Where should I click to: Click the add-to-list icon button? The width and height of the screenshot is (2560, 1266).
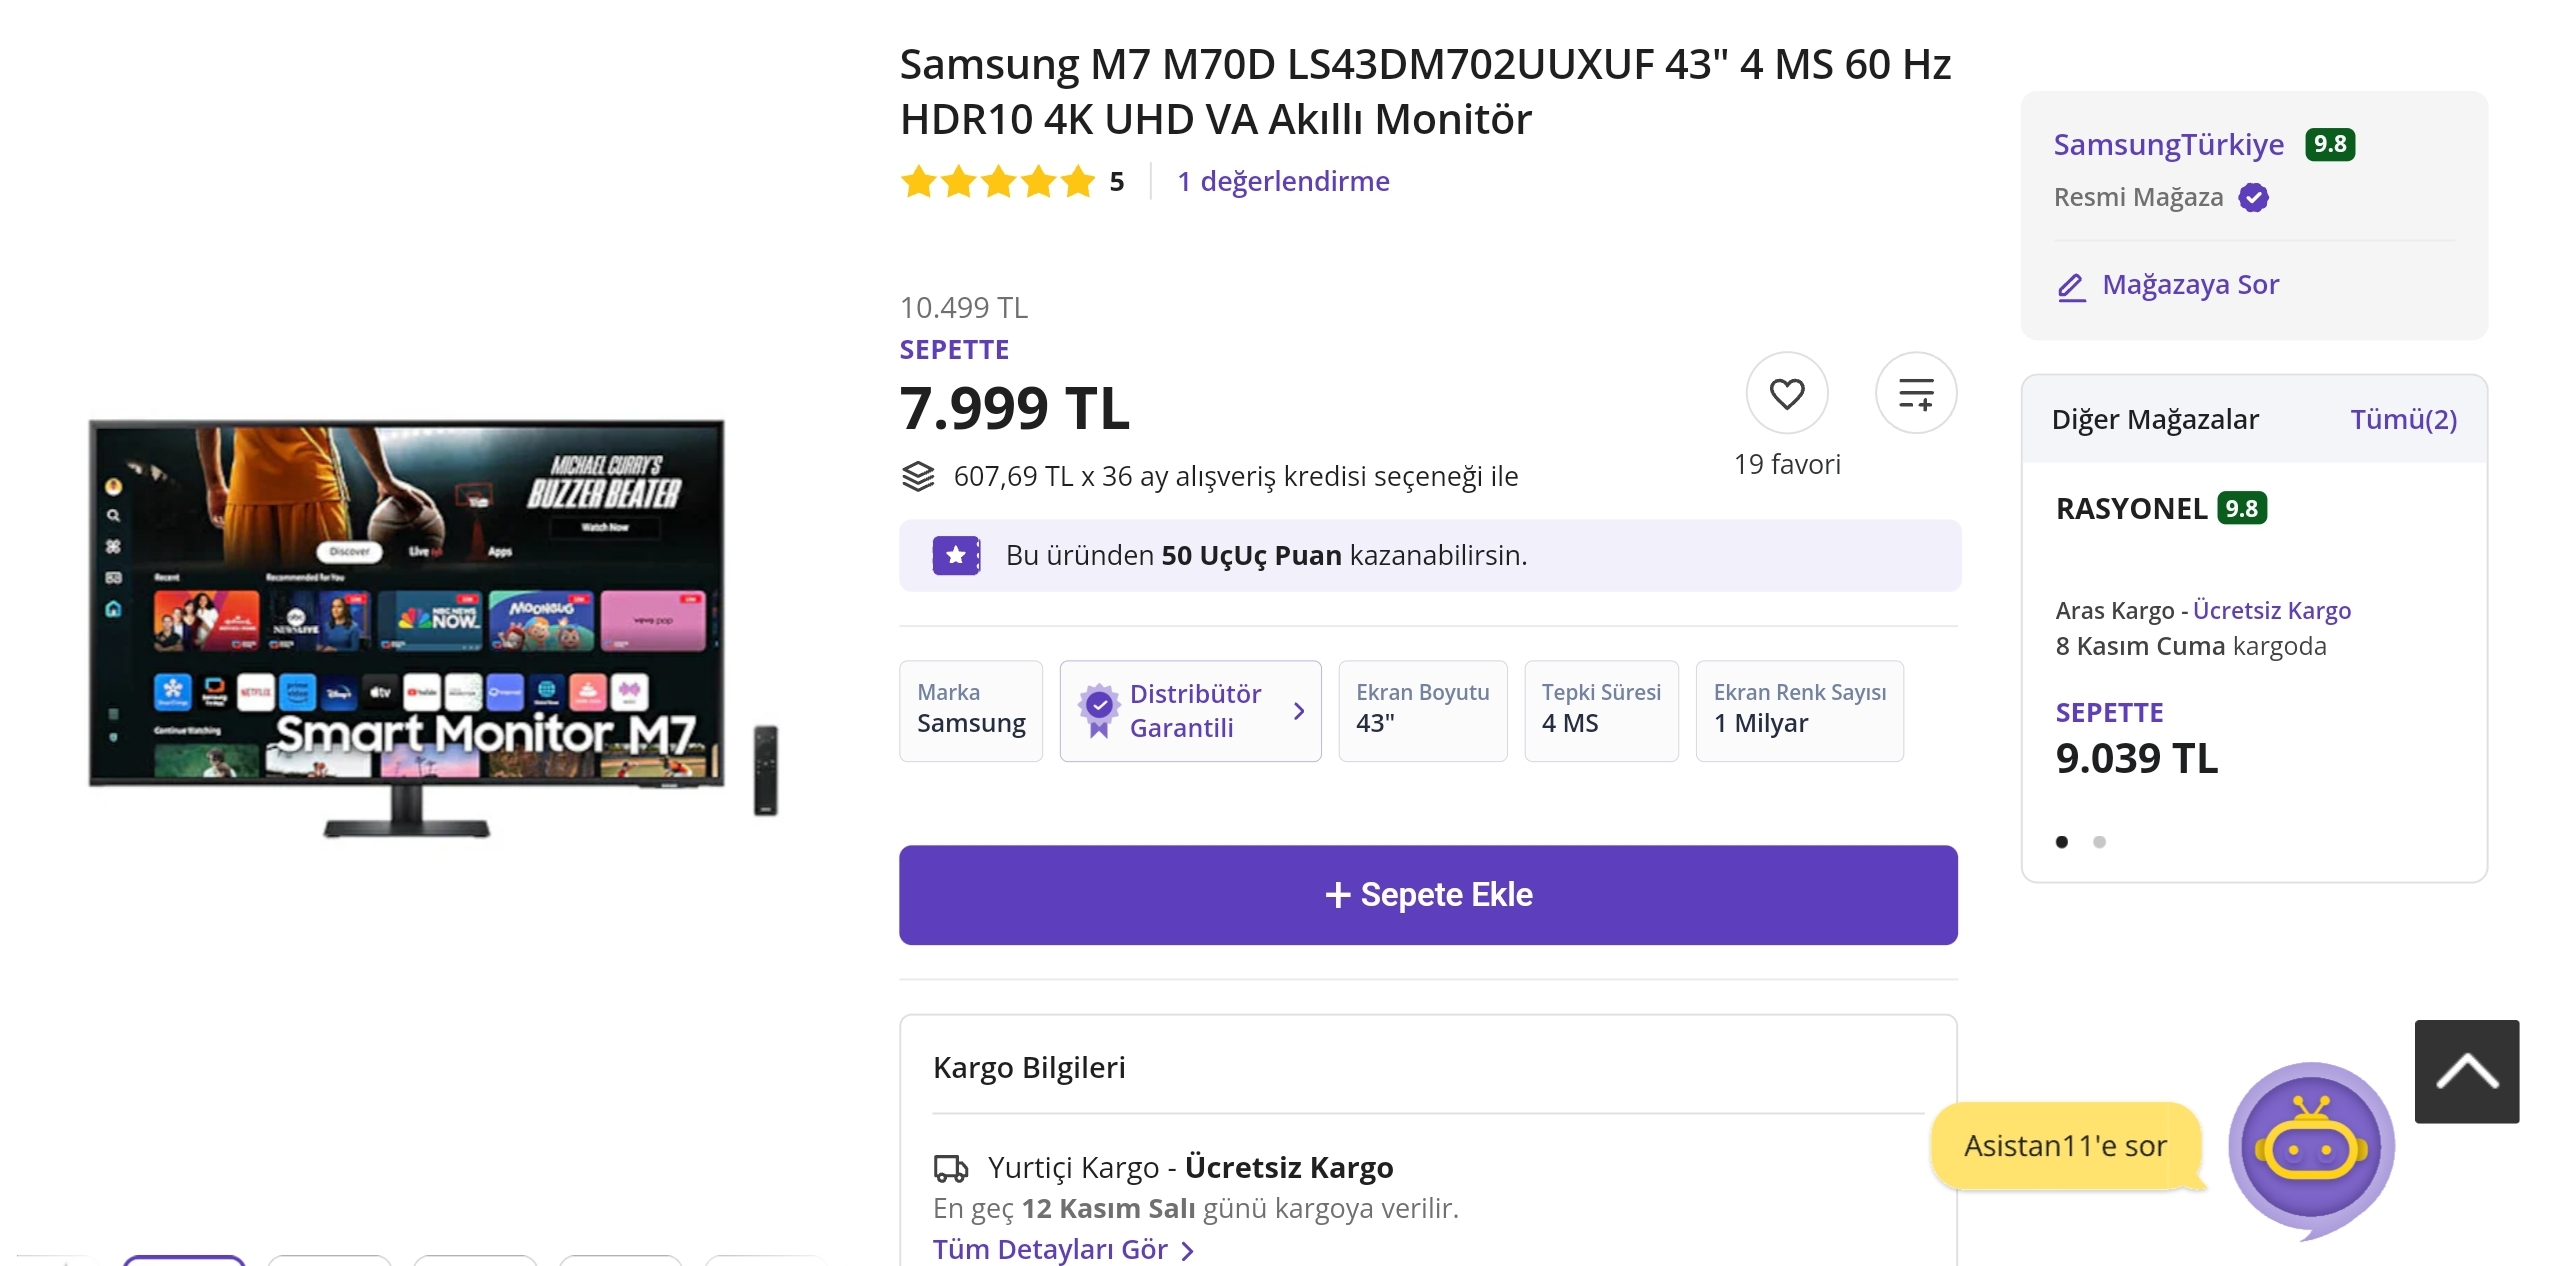(1915, 393)
